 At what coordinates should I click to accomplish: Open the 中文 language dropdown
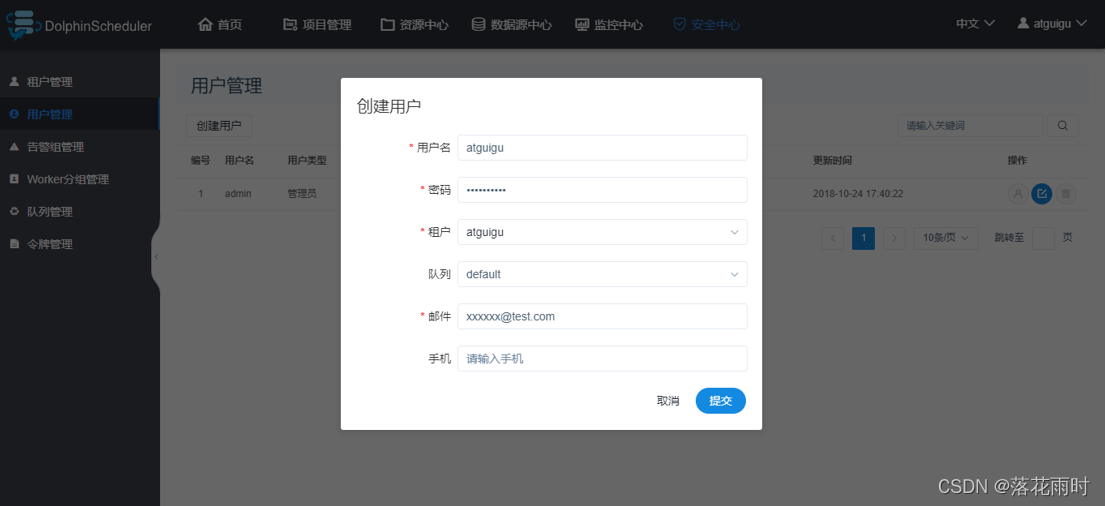976,23
